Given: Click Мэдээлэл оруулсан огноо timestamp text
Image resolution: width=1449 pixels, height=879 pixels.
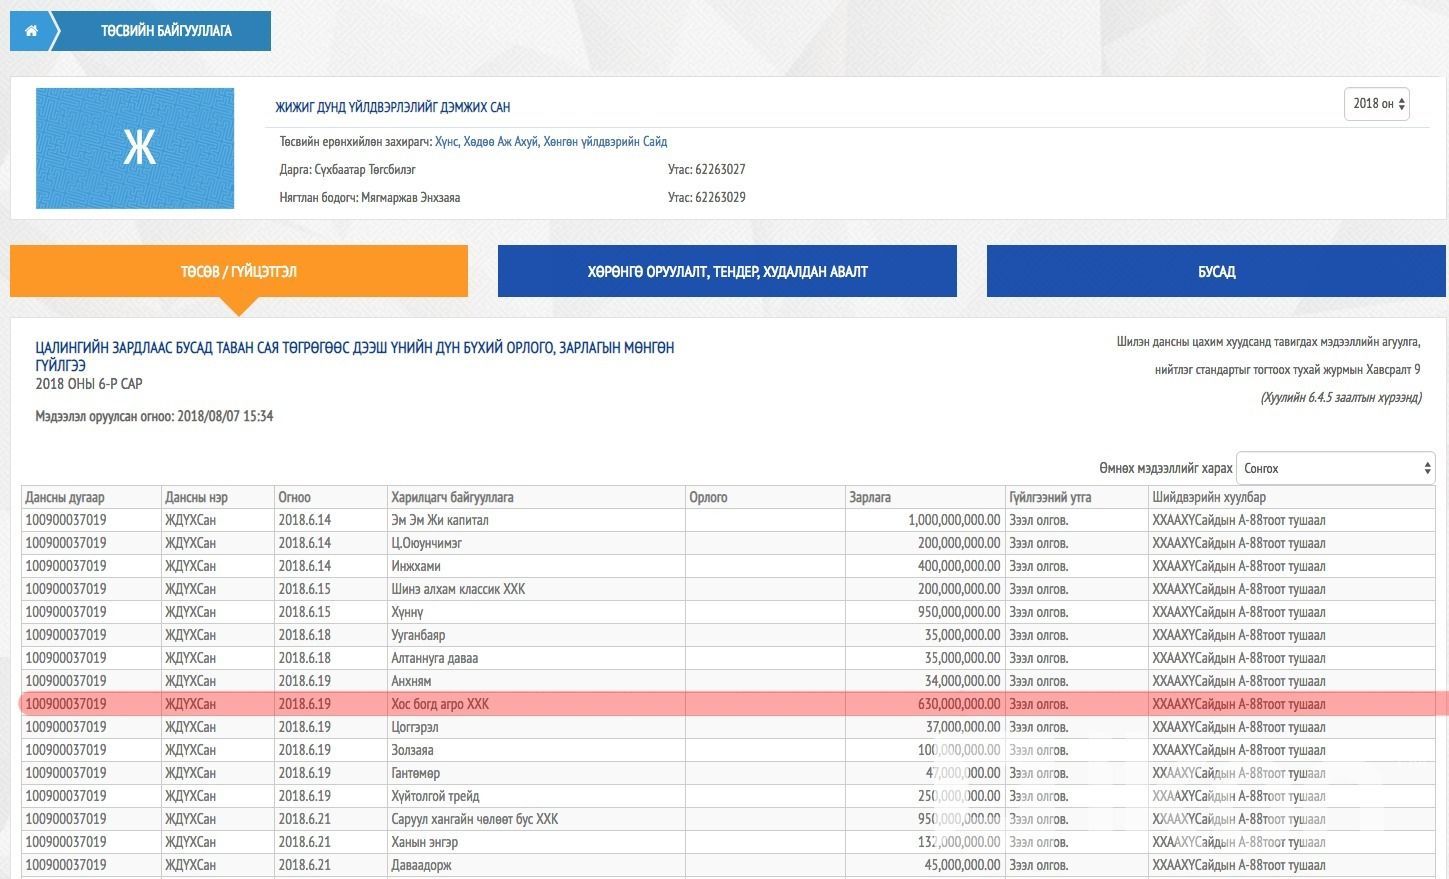Looking at the screenshot, I should pyautogui.click(x=154, y=416).
